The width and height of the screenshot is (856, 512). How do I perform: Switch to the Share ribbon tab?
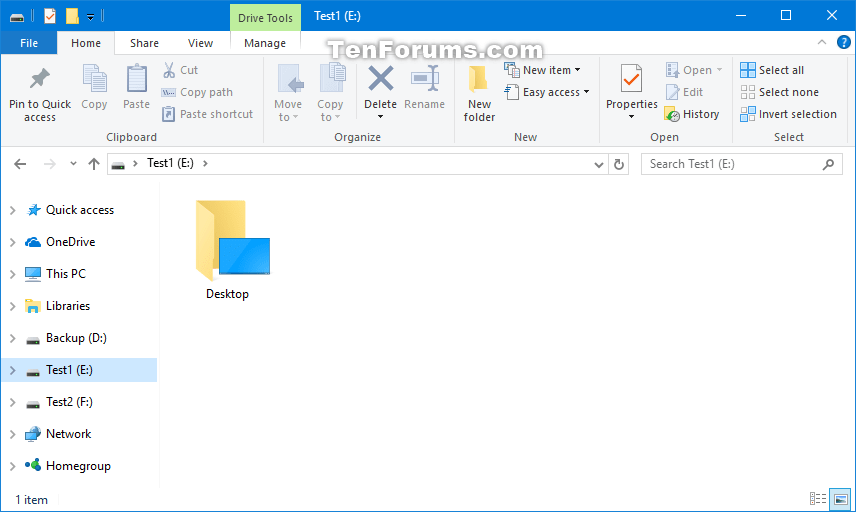point(144,43)
